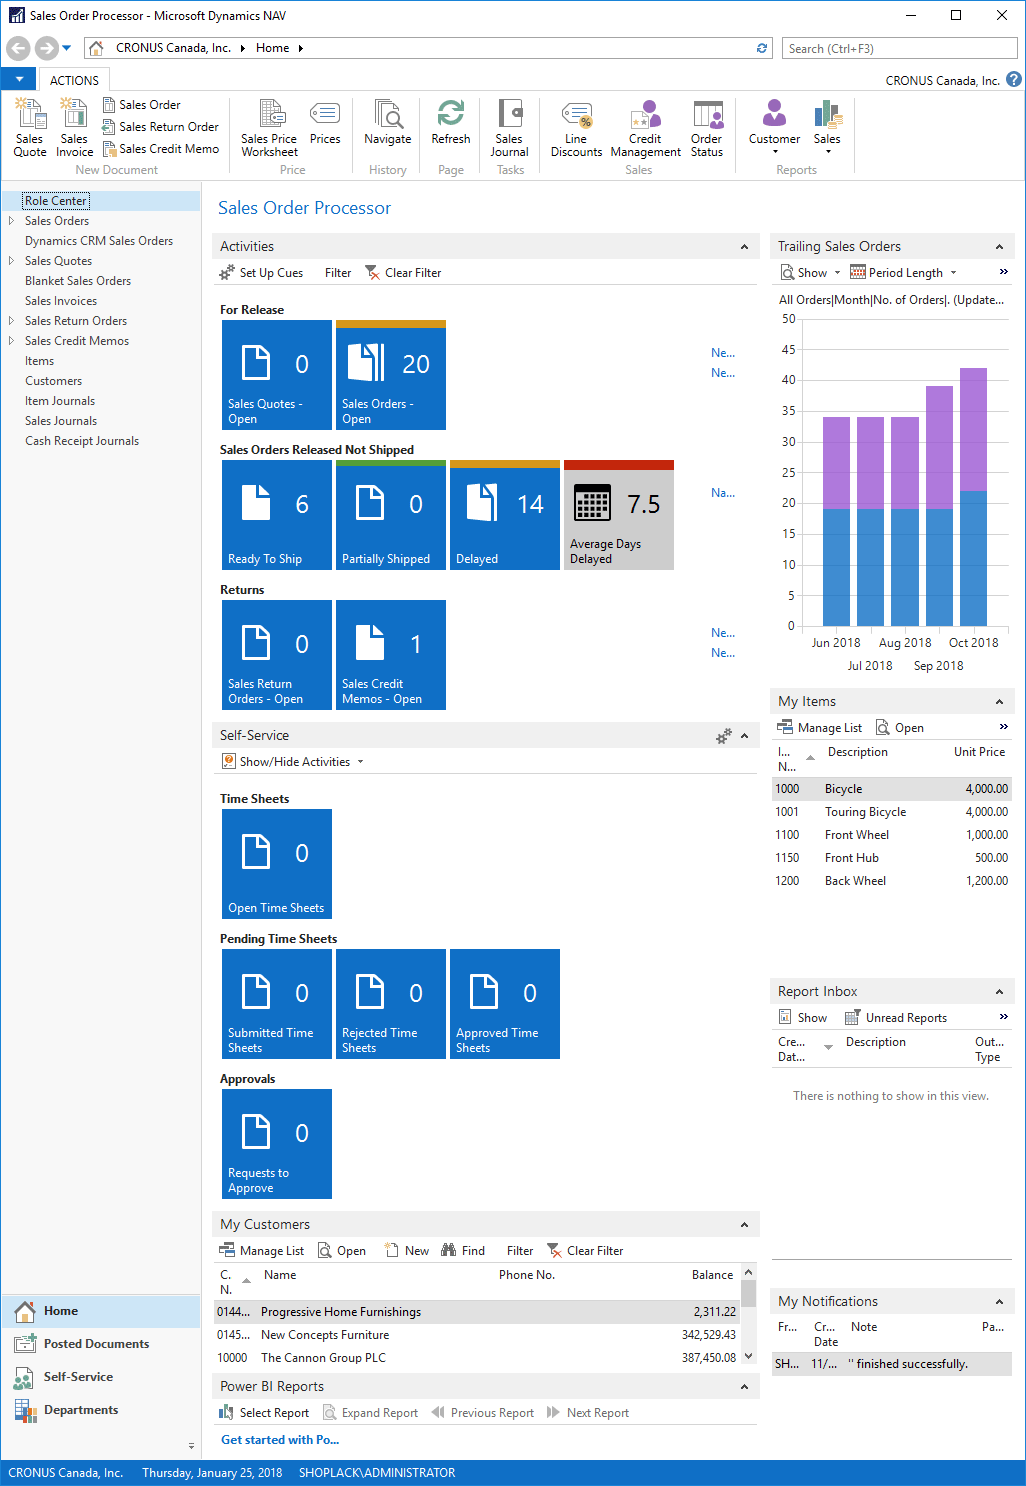Manage List in My Customers
The width and height of the screenshot is (1026, 1486).
(261, 1251)
